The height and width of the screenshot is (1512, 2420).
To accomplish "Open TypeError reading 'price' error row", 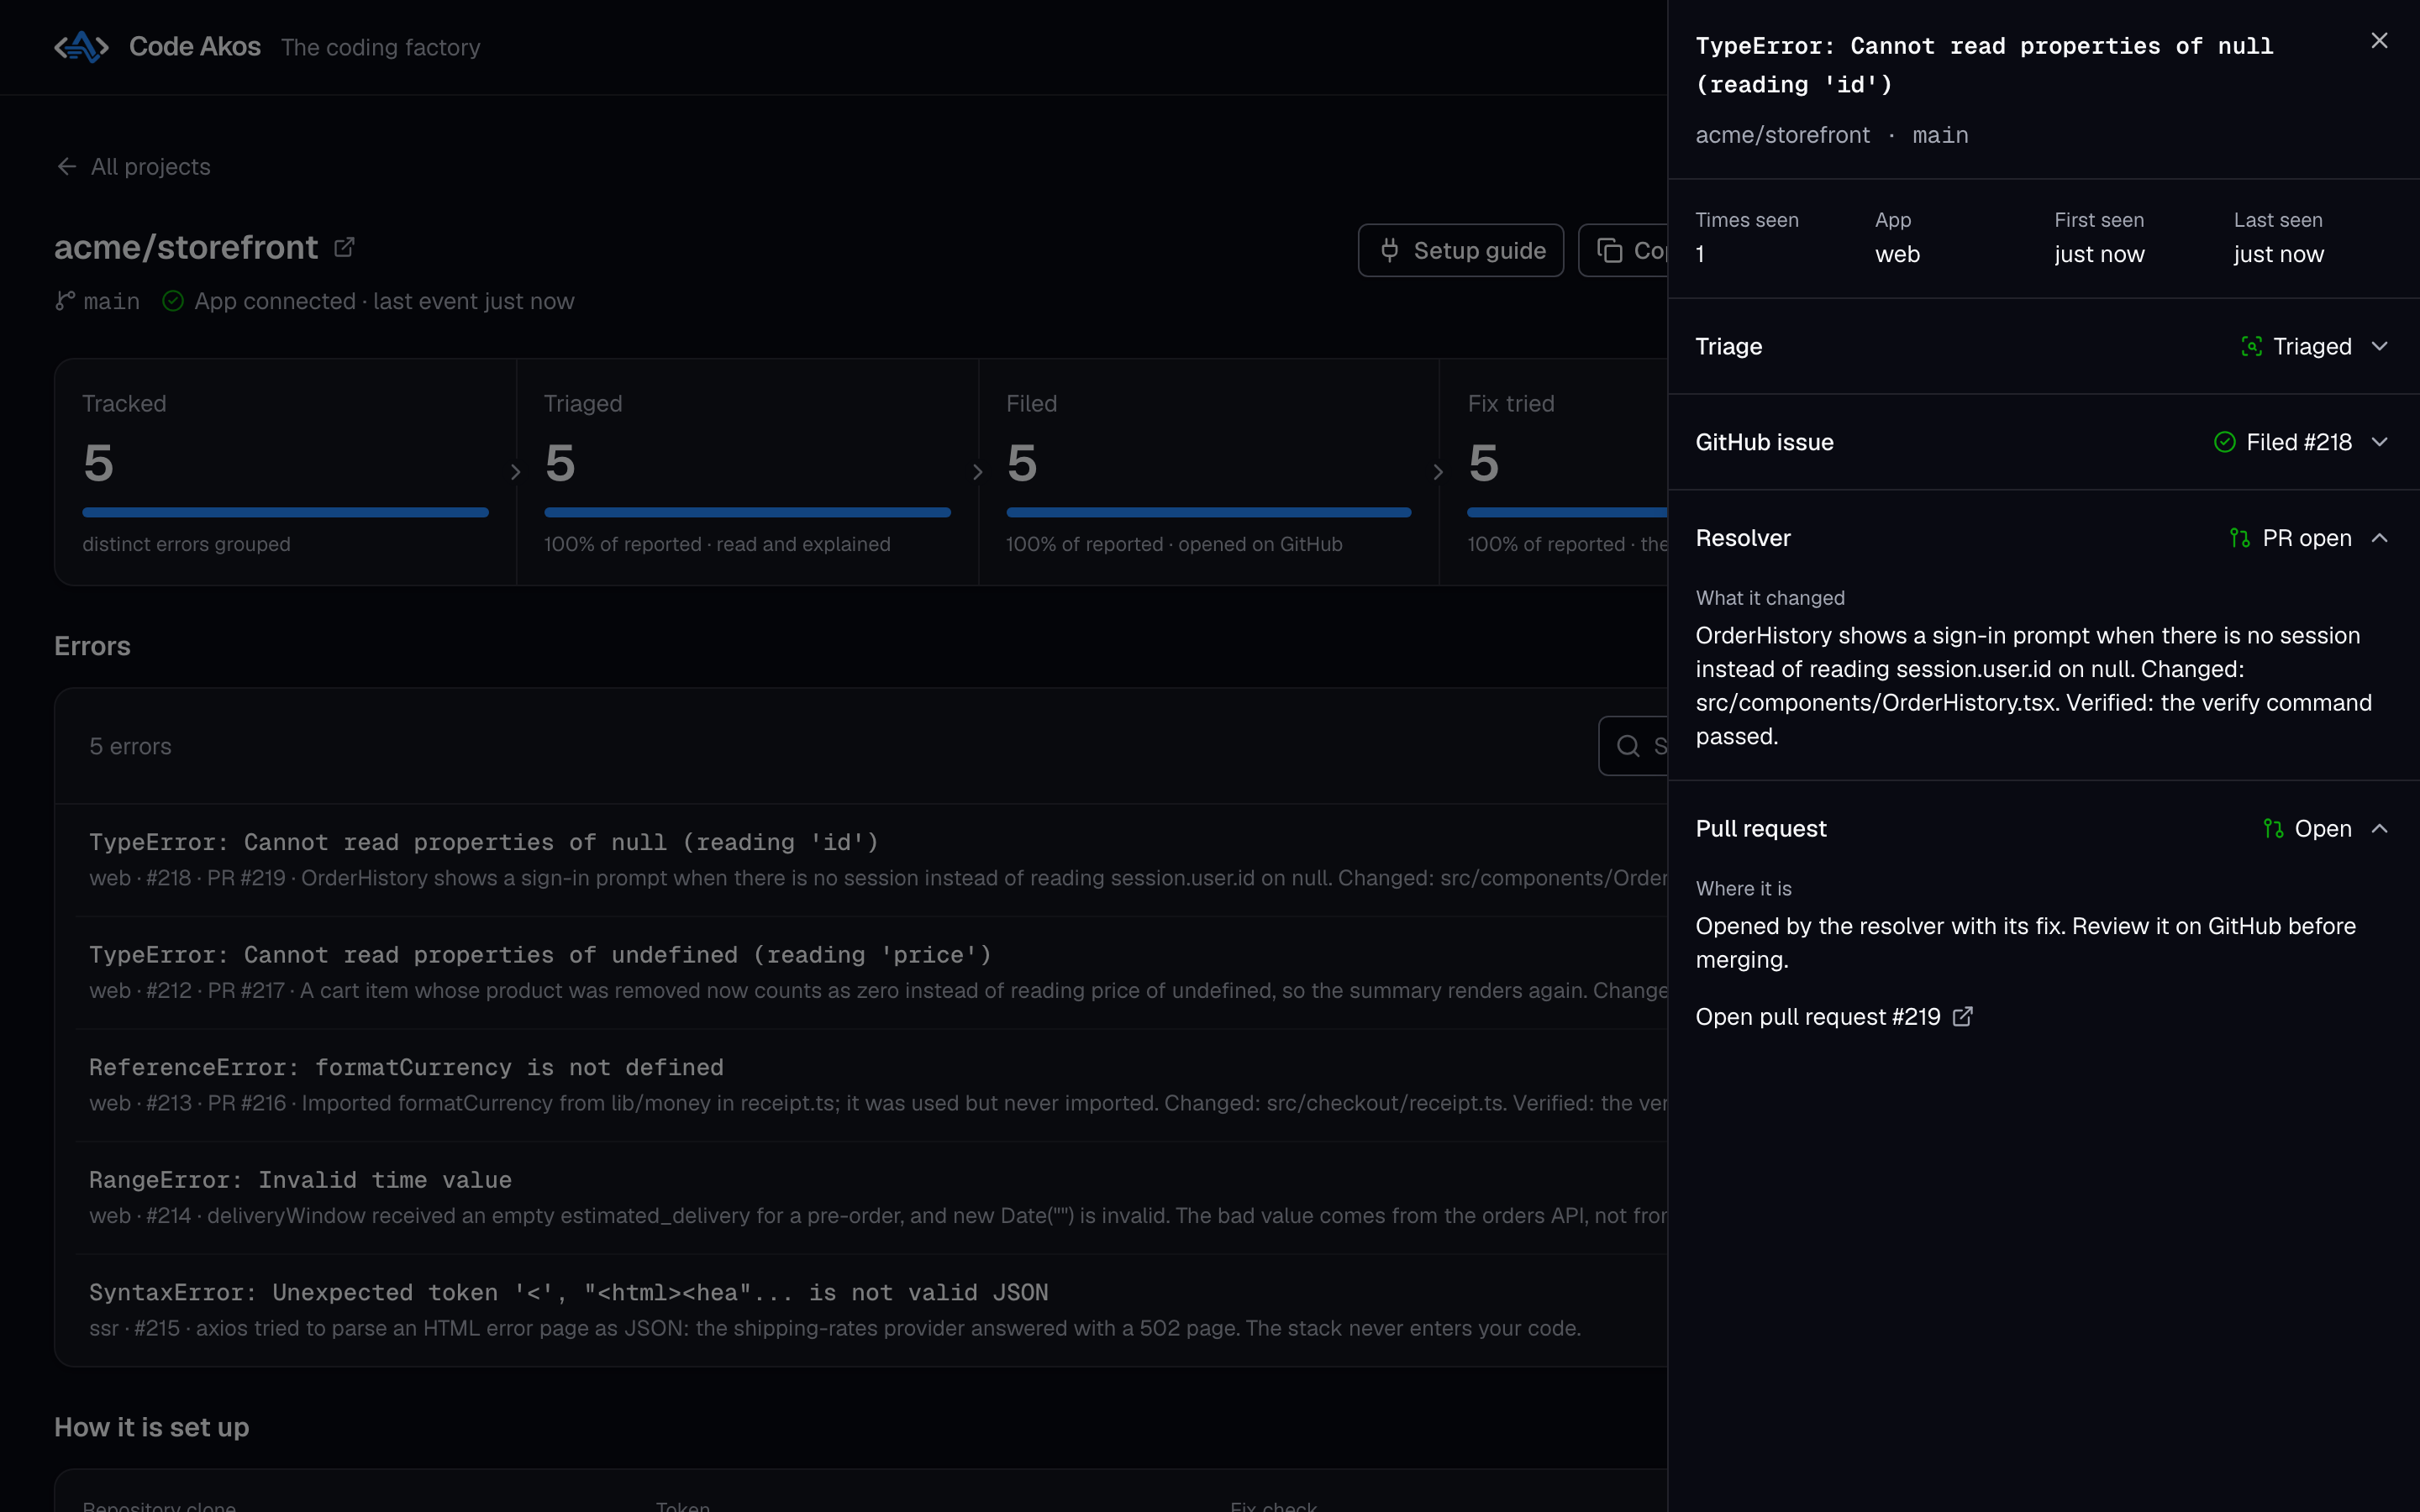I will point(871,973).
